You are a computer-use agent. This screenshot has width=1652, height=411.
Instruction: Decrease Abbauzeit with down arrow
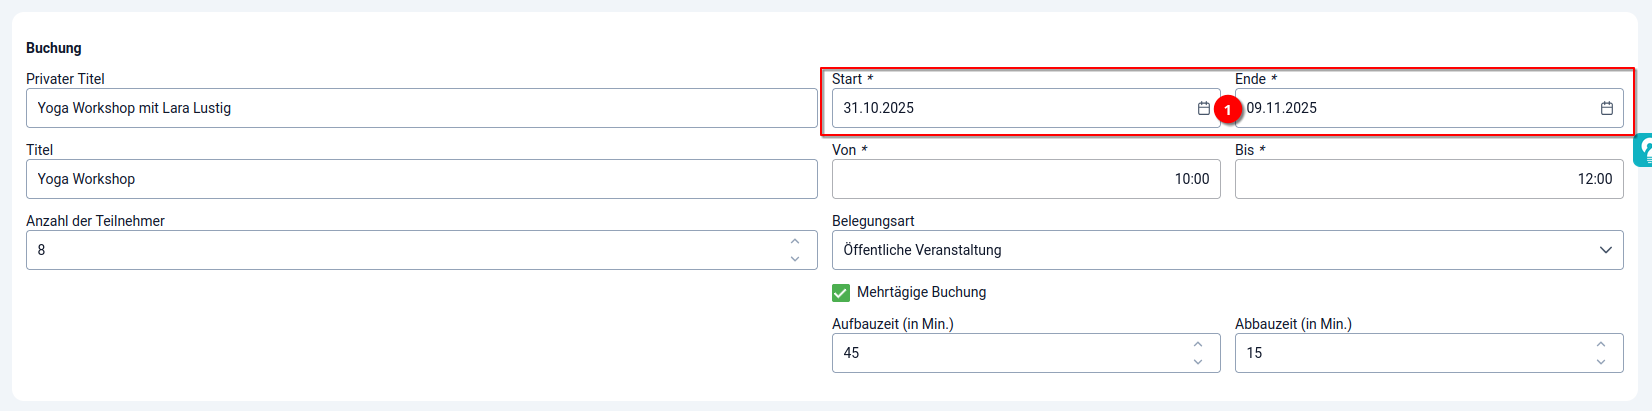1601,362
